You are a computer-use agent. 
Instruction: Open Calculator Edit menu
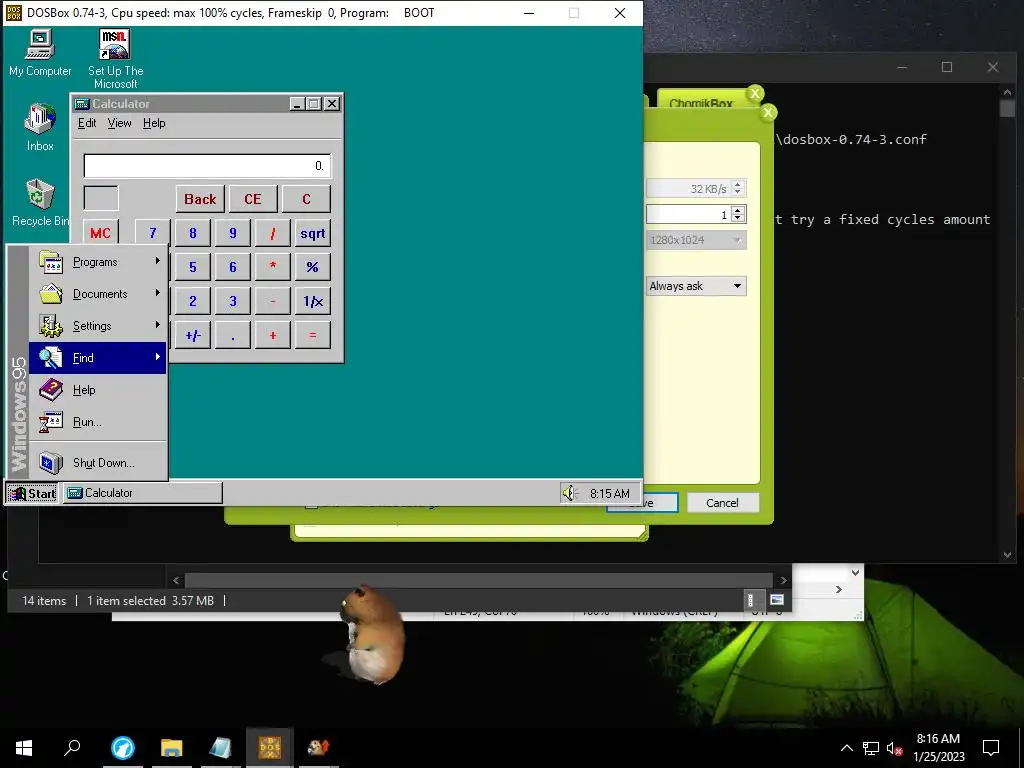pyautogui.click(x=87, y=123)
